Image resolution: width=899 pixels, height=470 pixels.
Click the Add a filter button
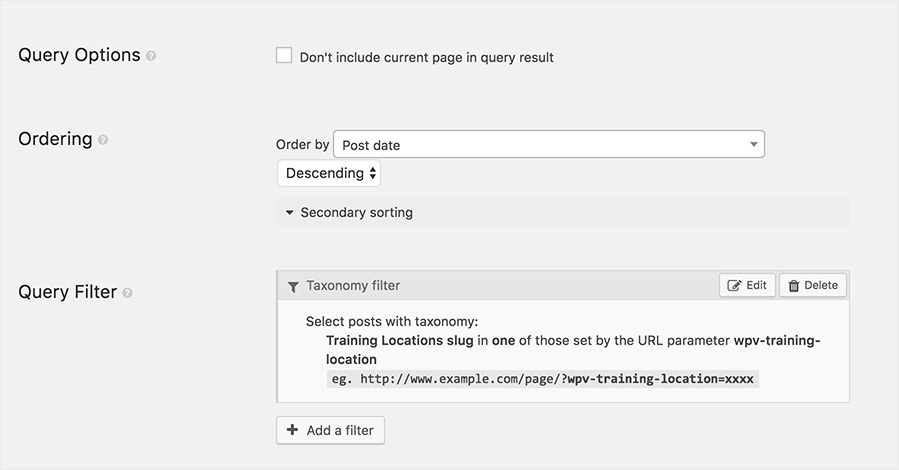click(330, 430)
